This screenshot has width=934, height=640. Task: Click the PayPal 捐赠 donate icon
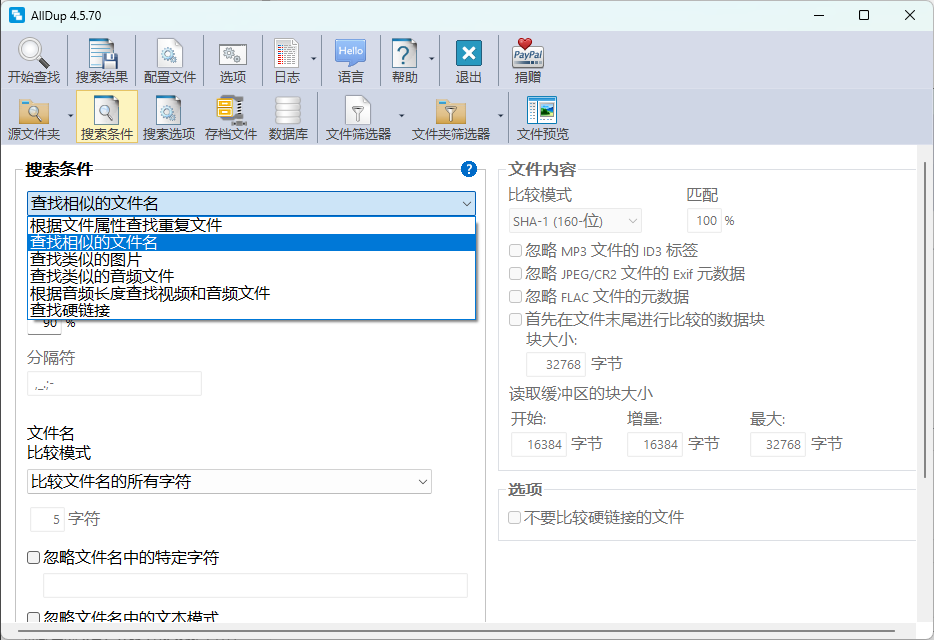[x=528, y=61]
